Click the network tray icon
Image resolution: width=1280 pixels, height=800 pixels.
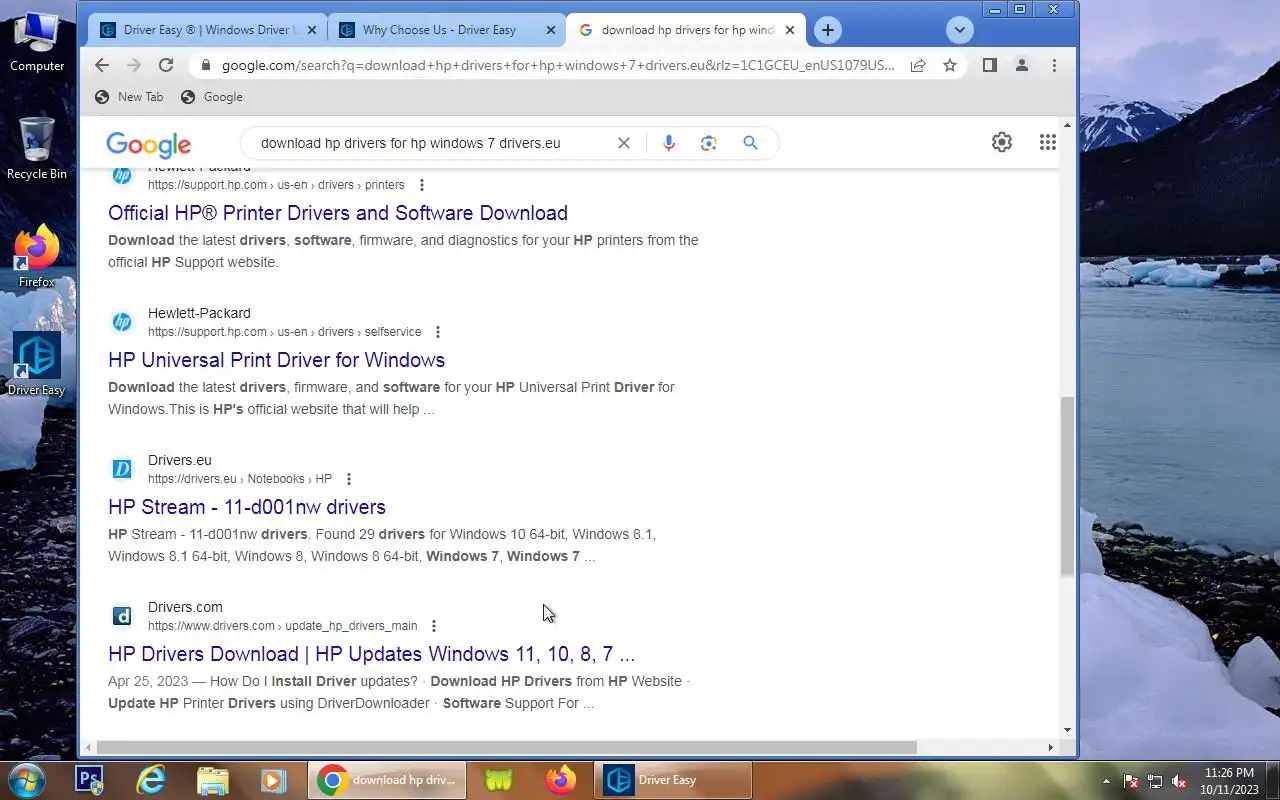coord(1155,781)
